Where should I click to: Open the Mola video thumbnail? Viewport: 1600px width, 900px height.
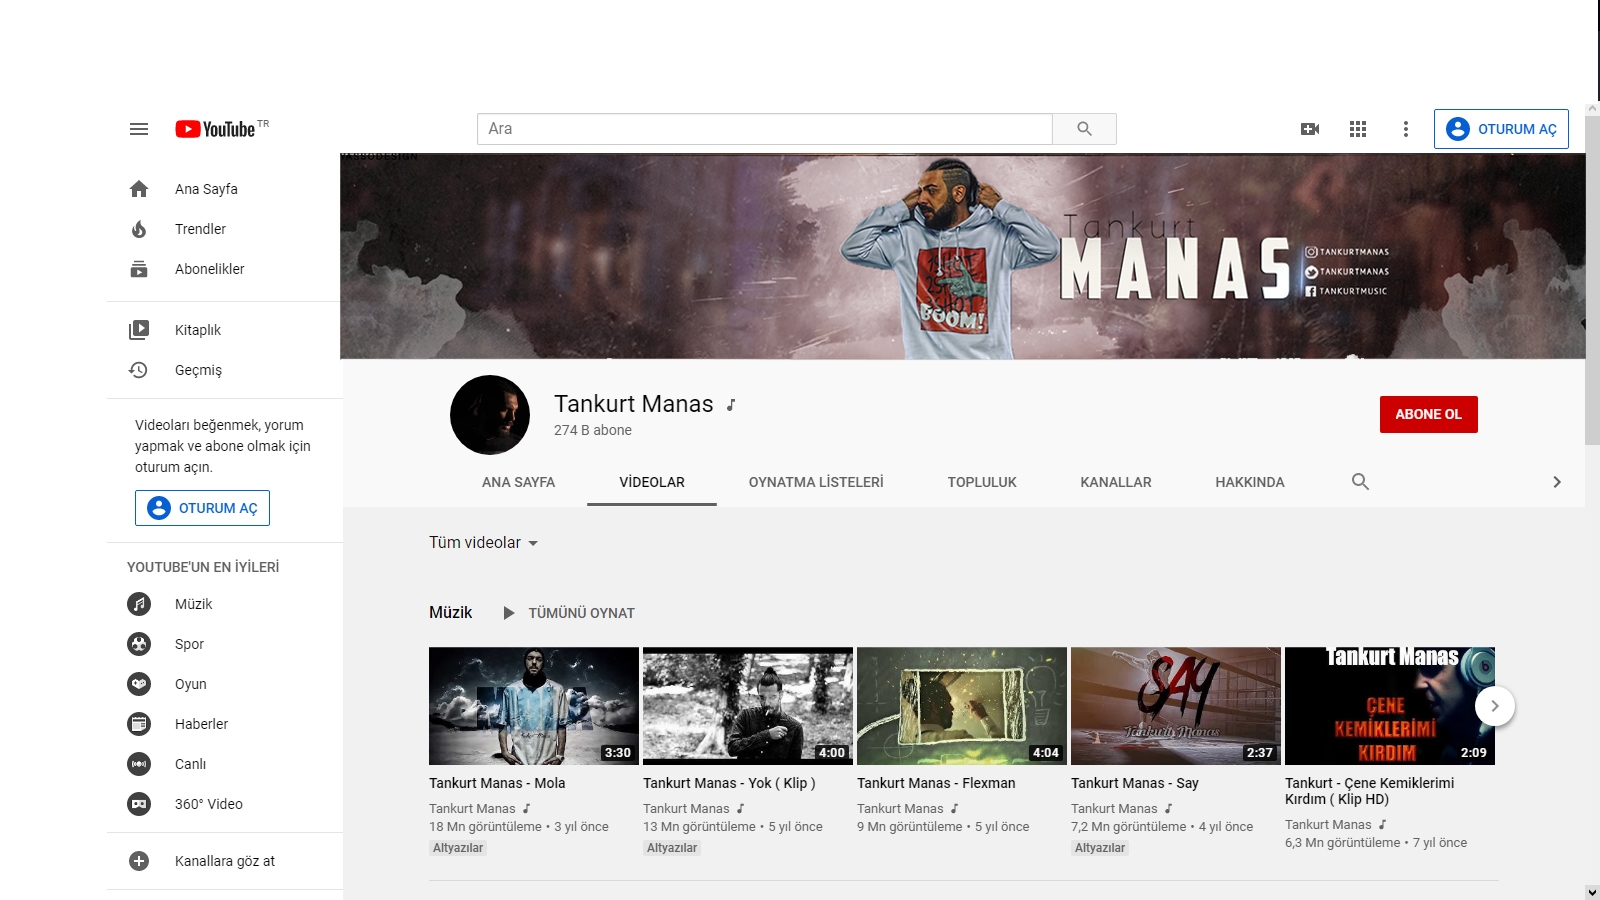point(534,706)
